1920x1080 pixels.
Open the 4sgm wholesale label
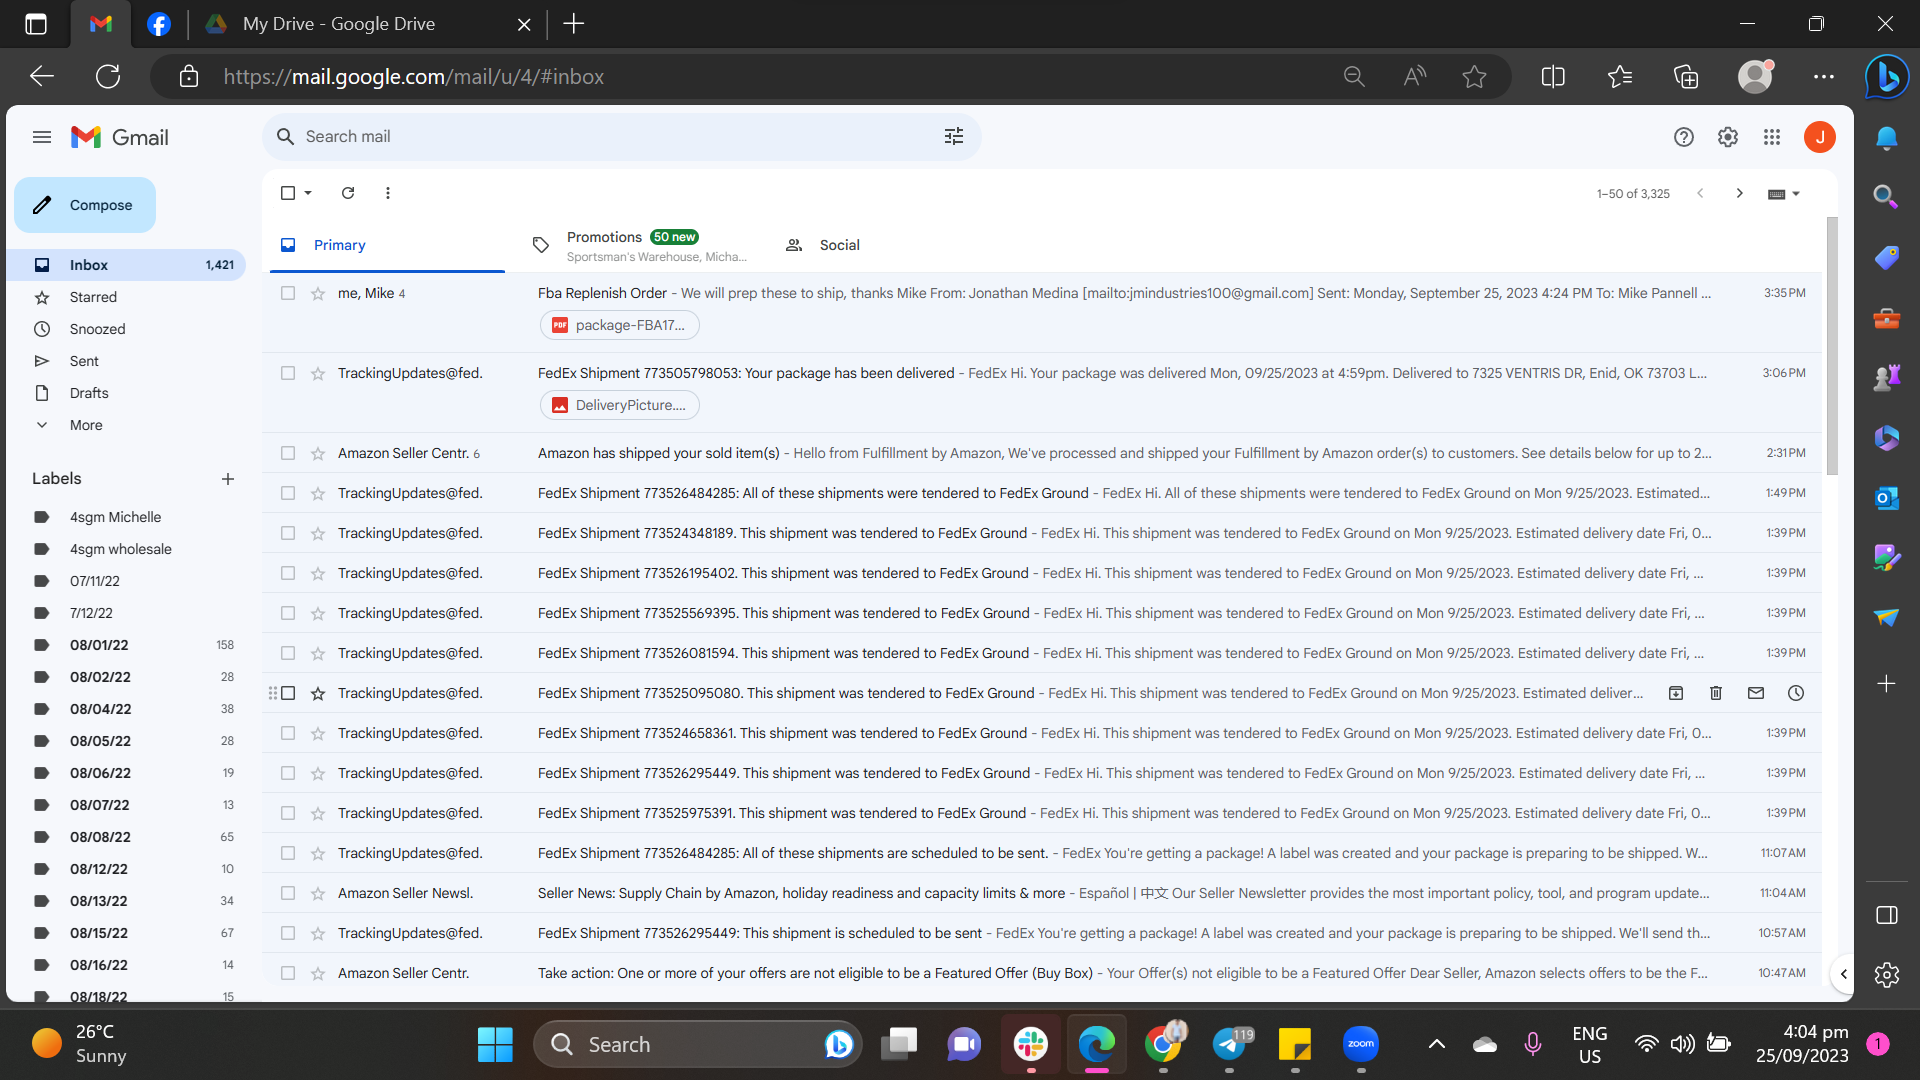120,549
